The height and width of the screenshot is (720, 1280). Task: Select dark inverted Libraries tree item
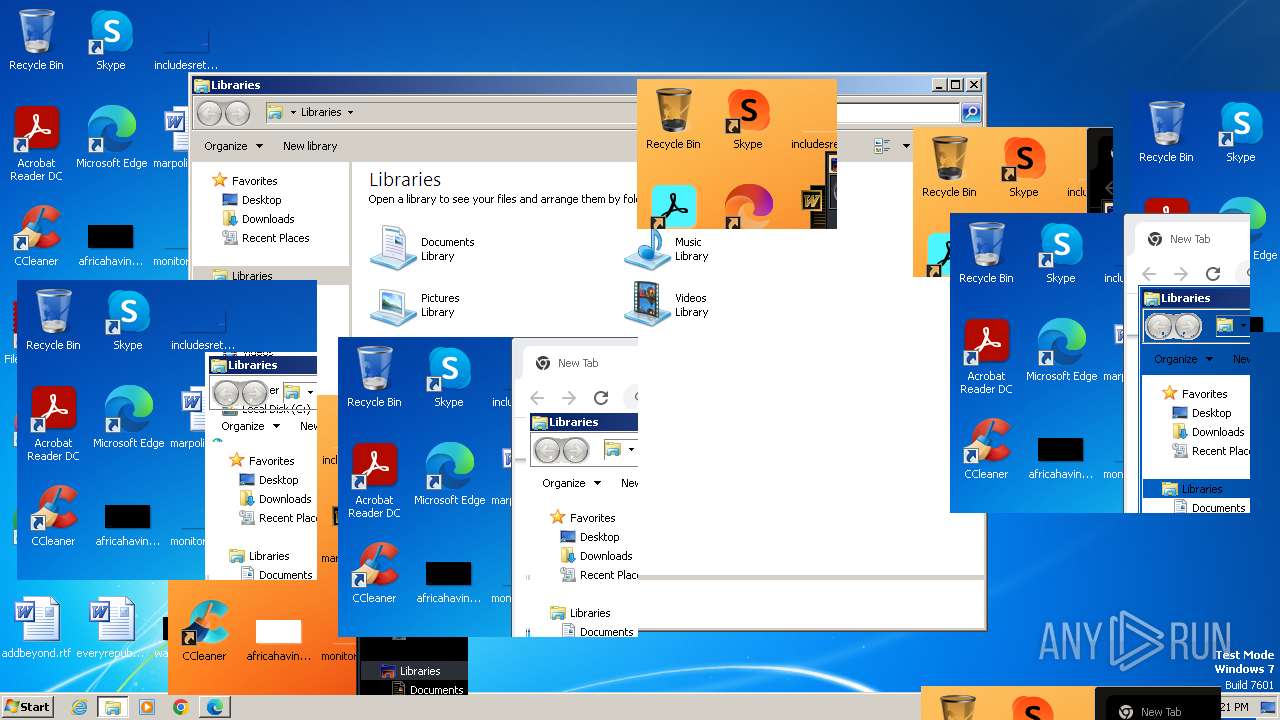419,671
